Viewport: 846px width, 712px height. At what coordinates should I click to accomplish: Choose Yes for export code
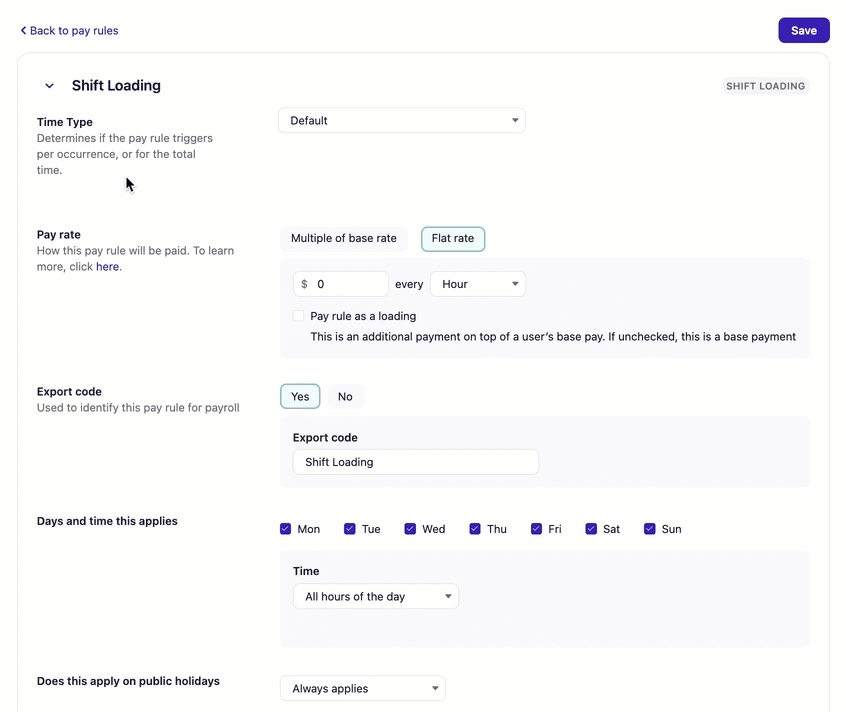[x=300, y=396]
